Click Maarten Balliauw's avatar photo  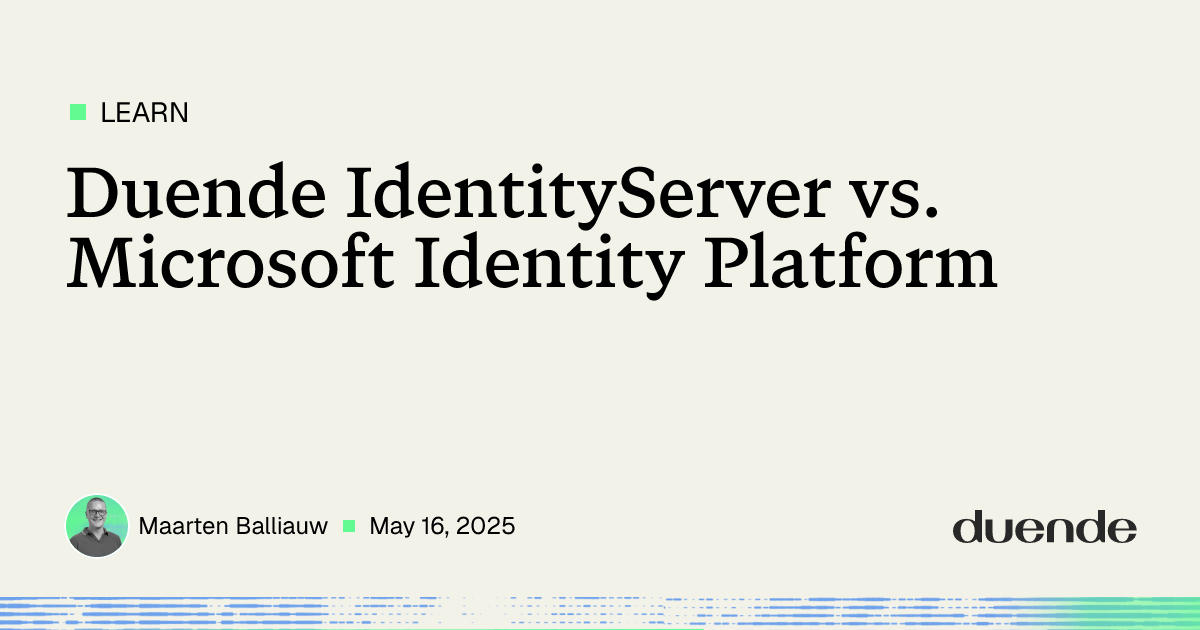coord(97,525)
